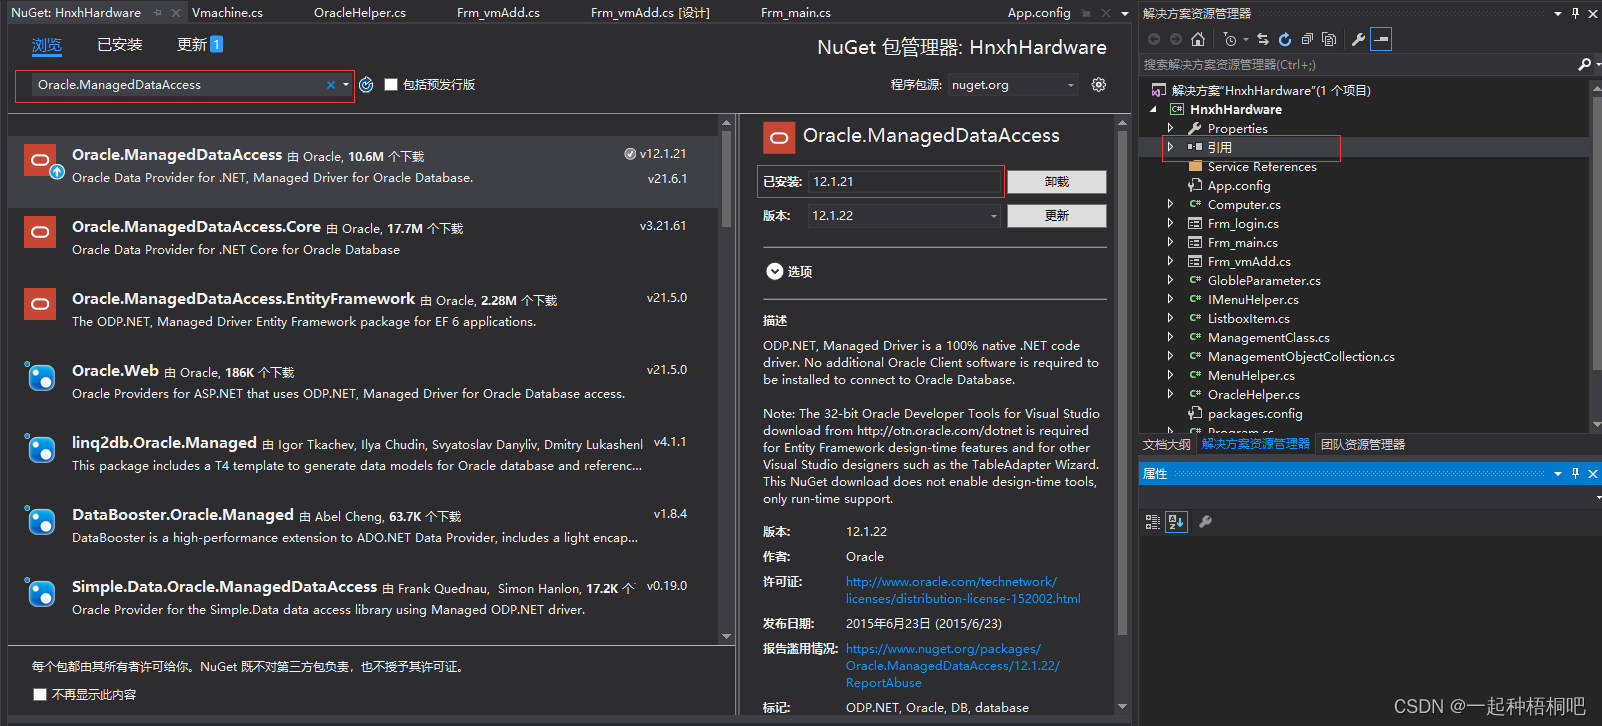The image size is (1602, 726).
Task: Sort properties alphabetically
Action: tap(1176, 521)
